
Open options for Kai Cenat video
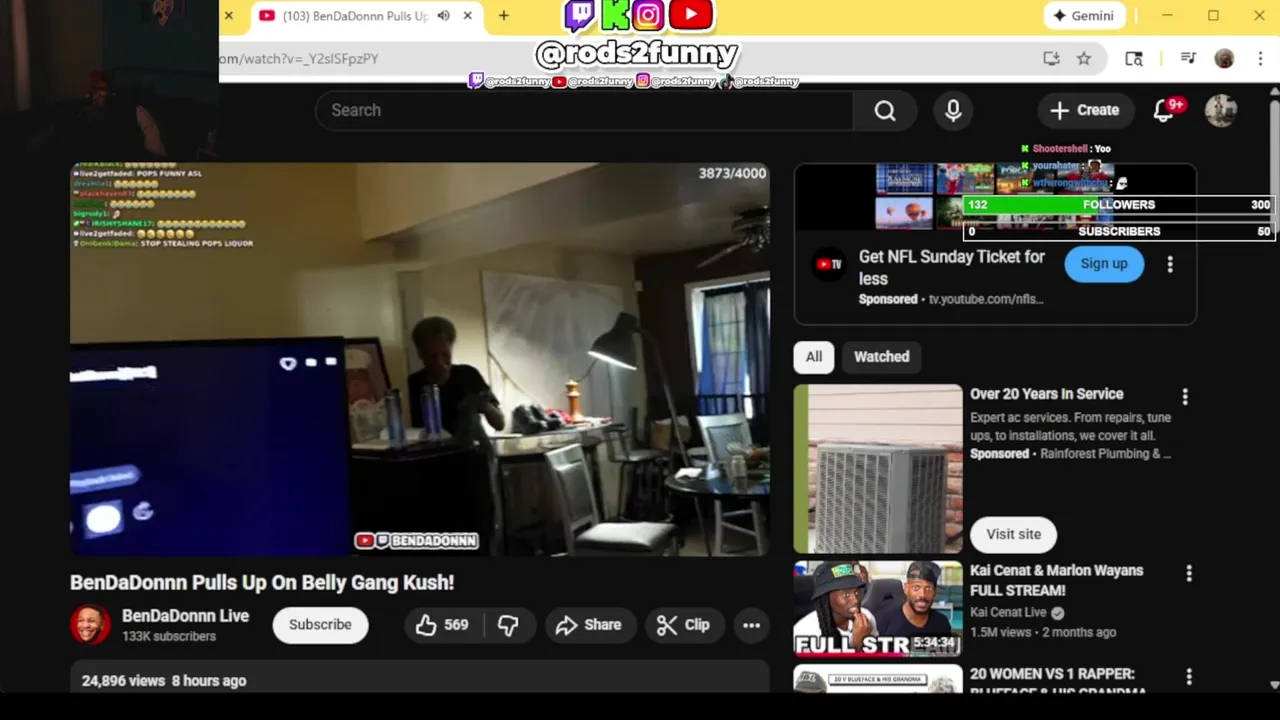pos(1189,574)
